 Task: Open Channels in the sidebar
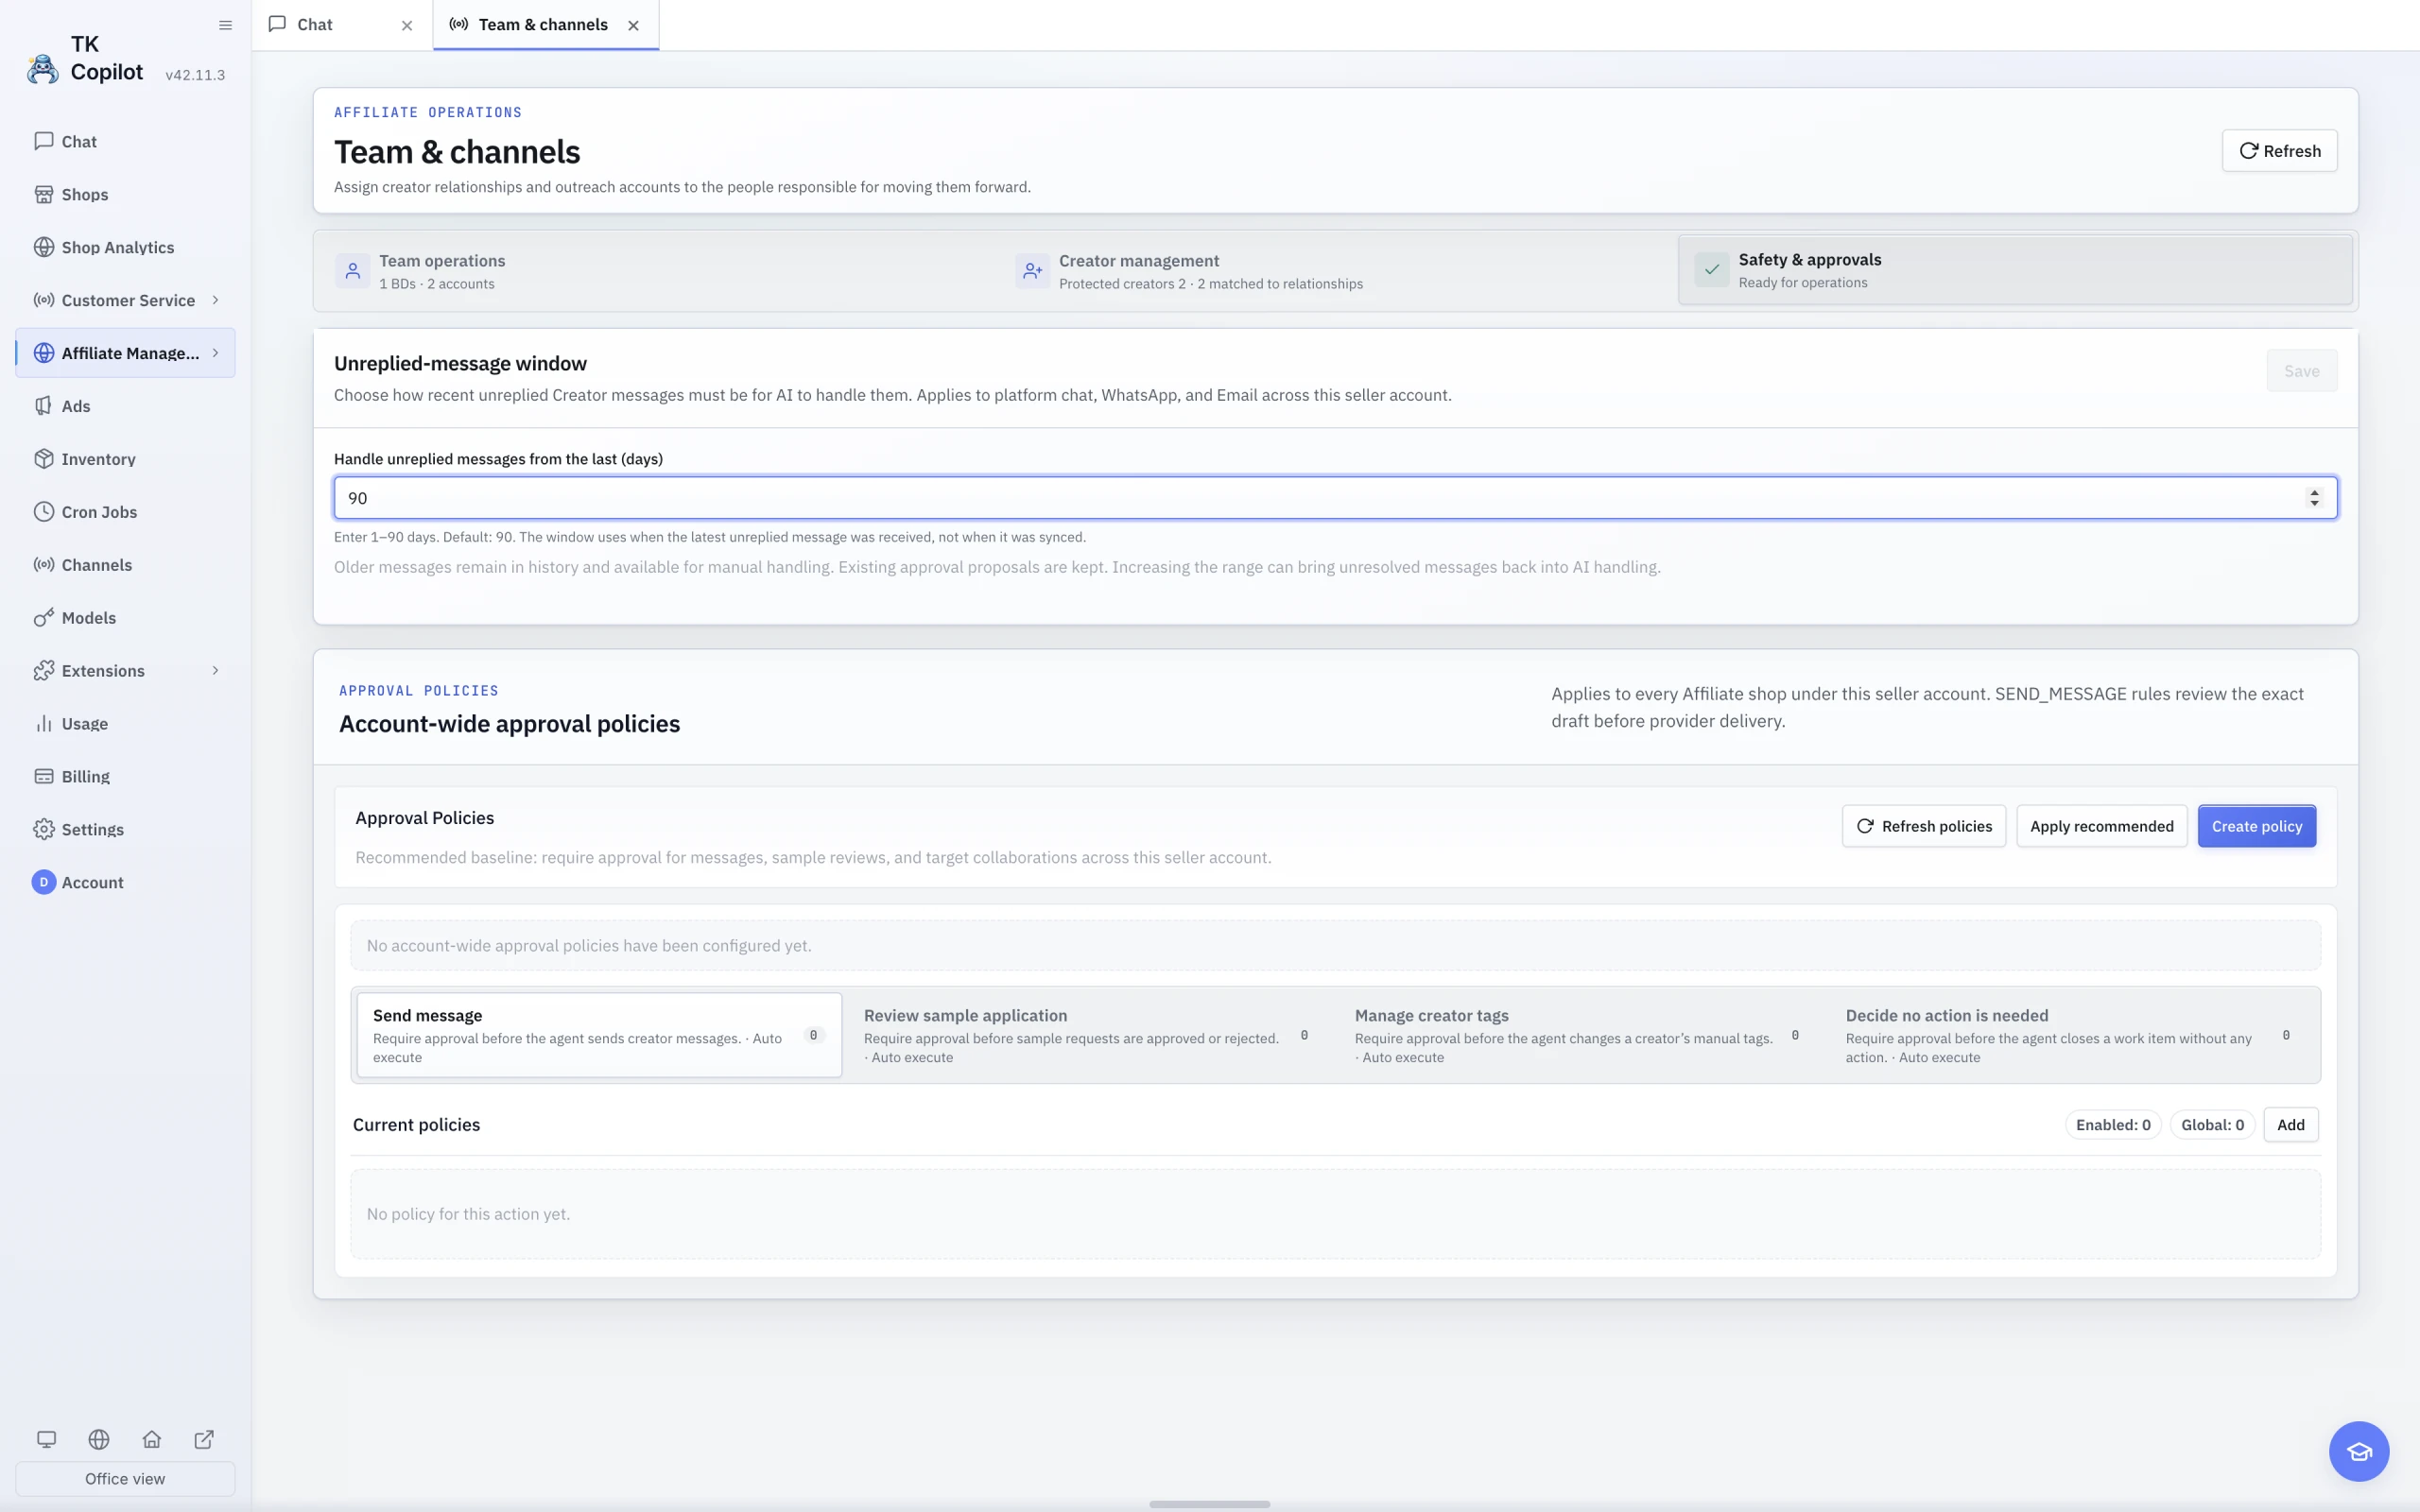click(x=125, y=565)
